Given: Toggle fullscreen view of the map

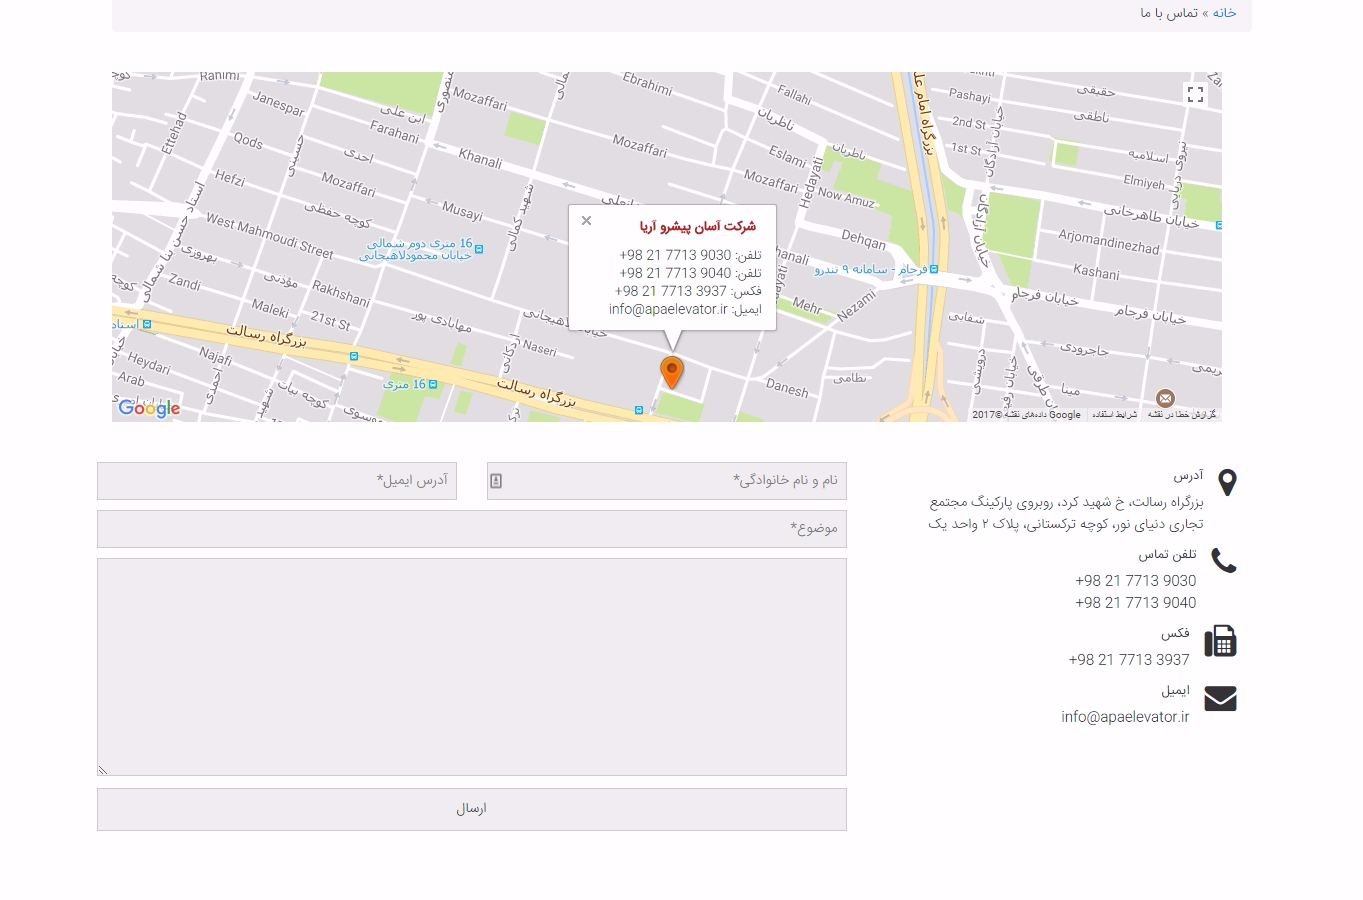Looking at the screenshot, I should [1195, 95].
